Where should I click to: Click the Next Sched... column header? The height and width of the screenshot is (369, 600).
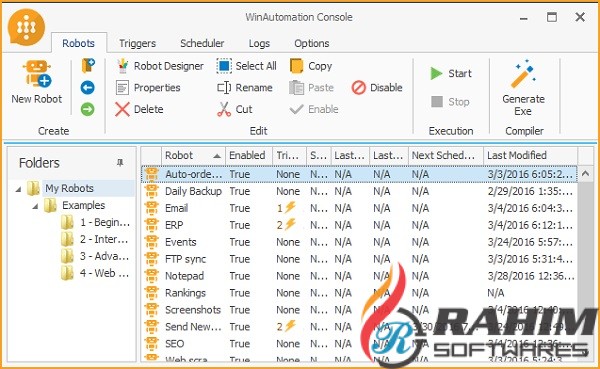446,155
